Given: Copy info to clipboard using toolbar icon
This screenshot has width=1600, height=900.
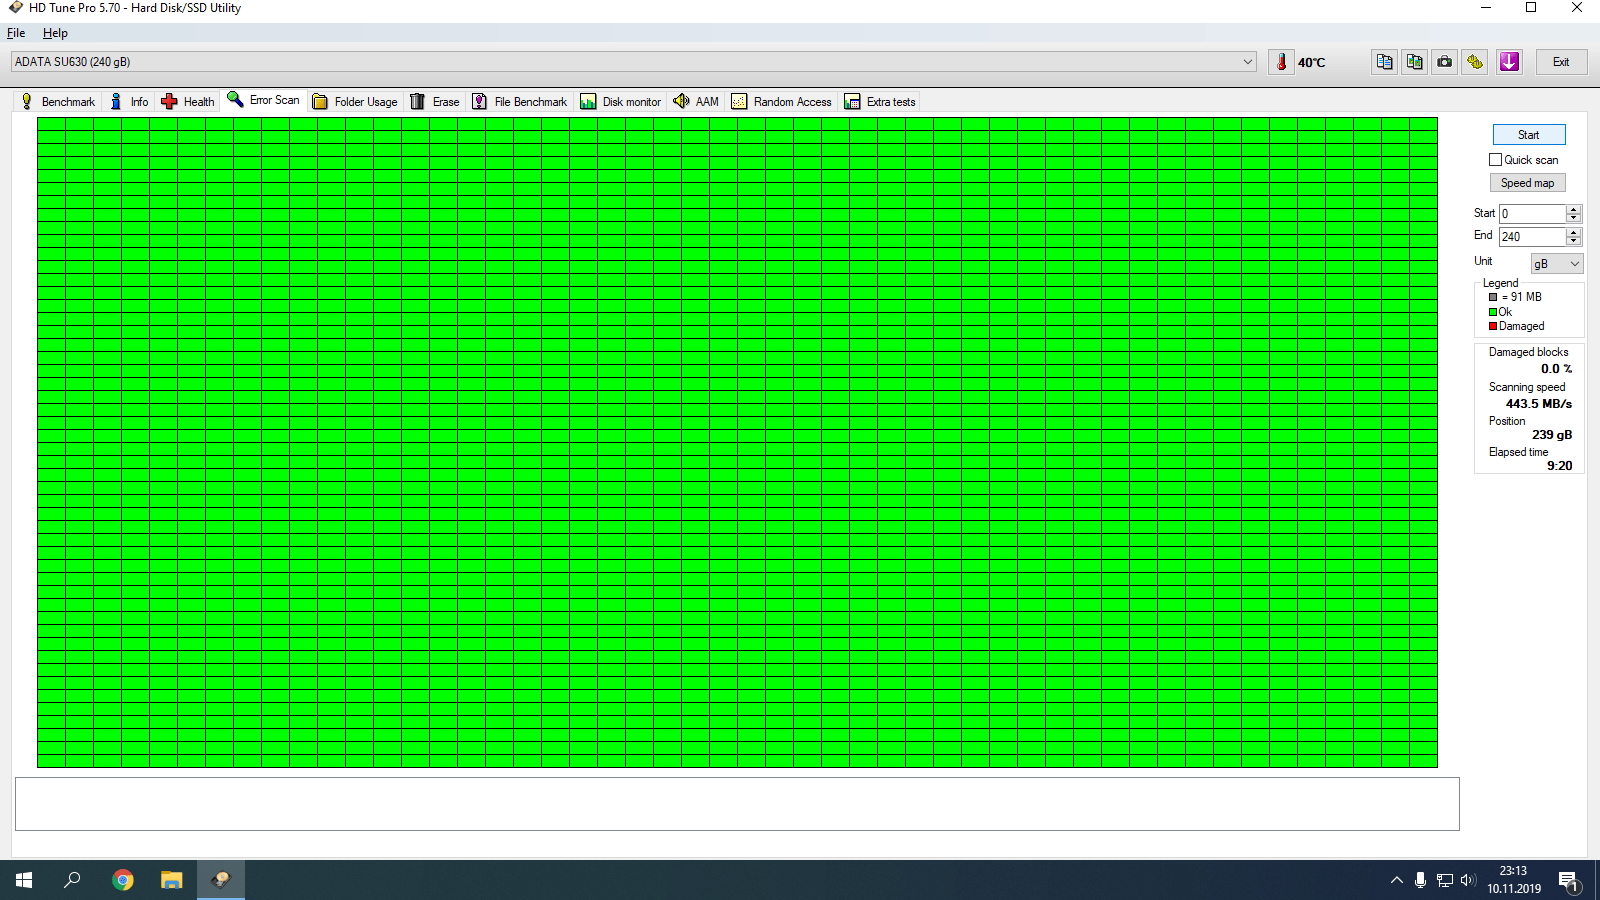Looking at the screenshot, I should [x=1384, y=62].
